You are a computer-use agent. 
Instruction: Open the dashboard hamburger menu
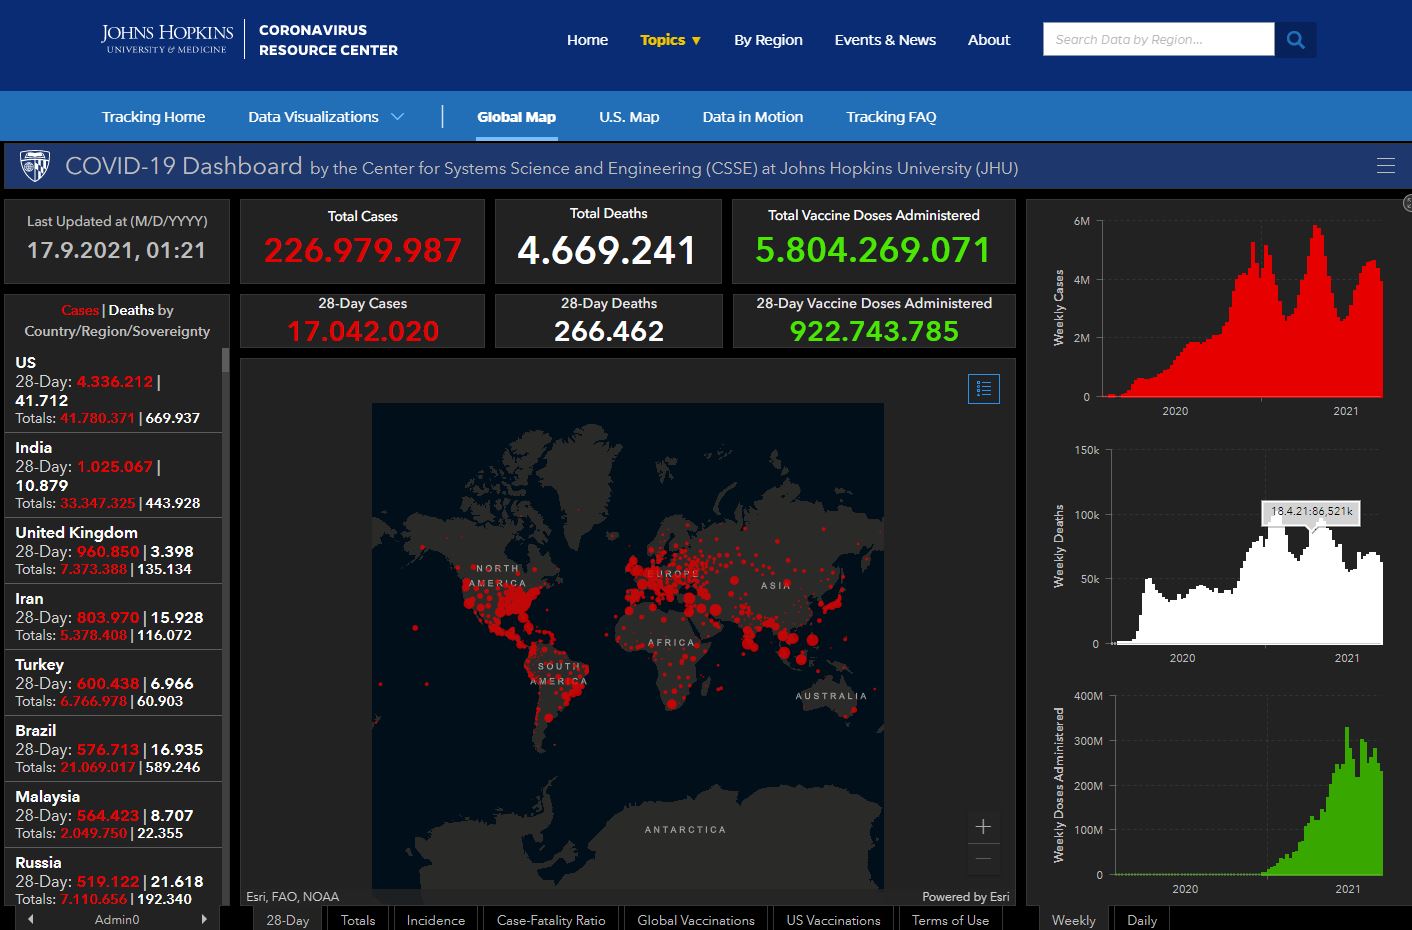point(1386,166)
